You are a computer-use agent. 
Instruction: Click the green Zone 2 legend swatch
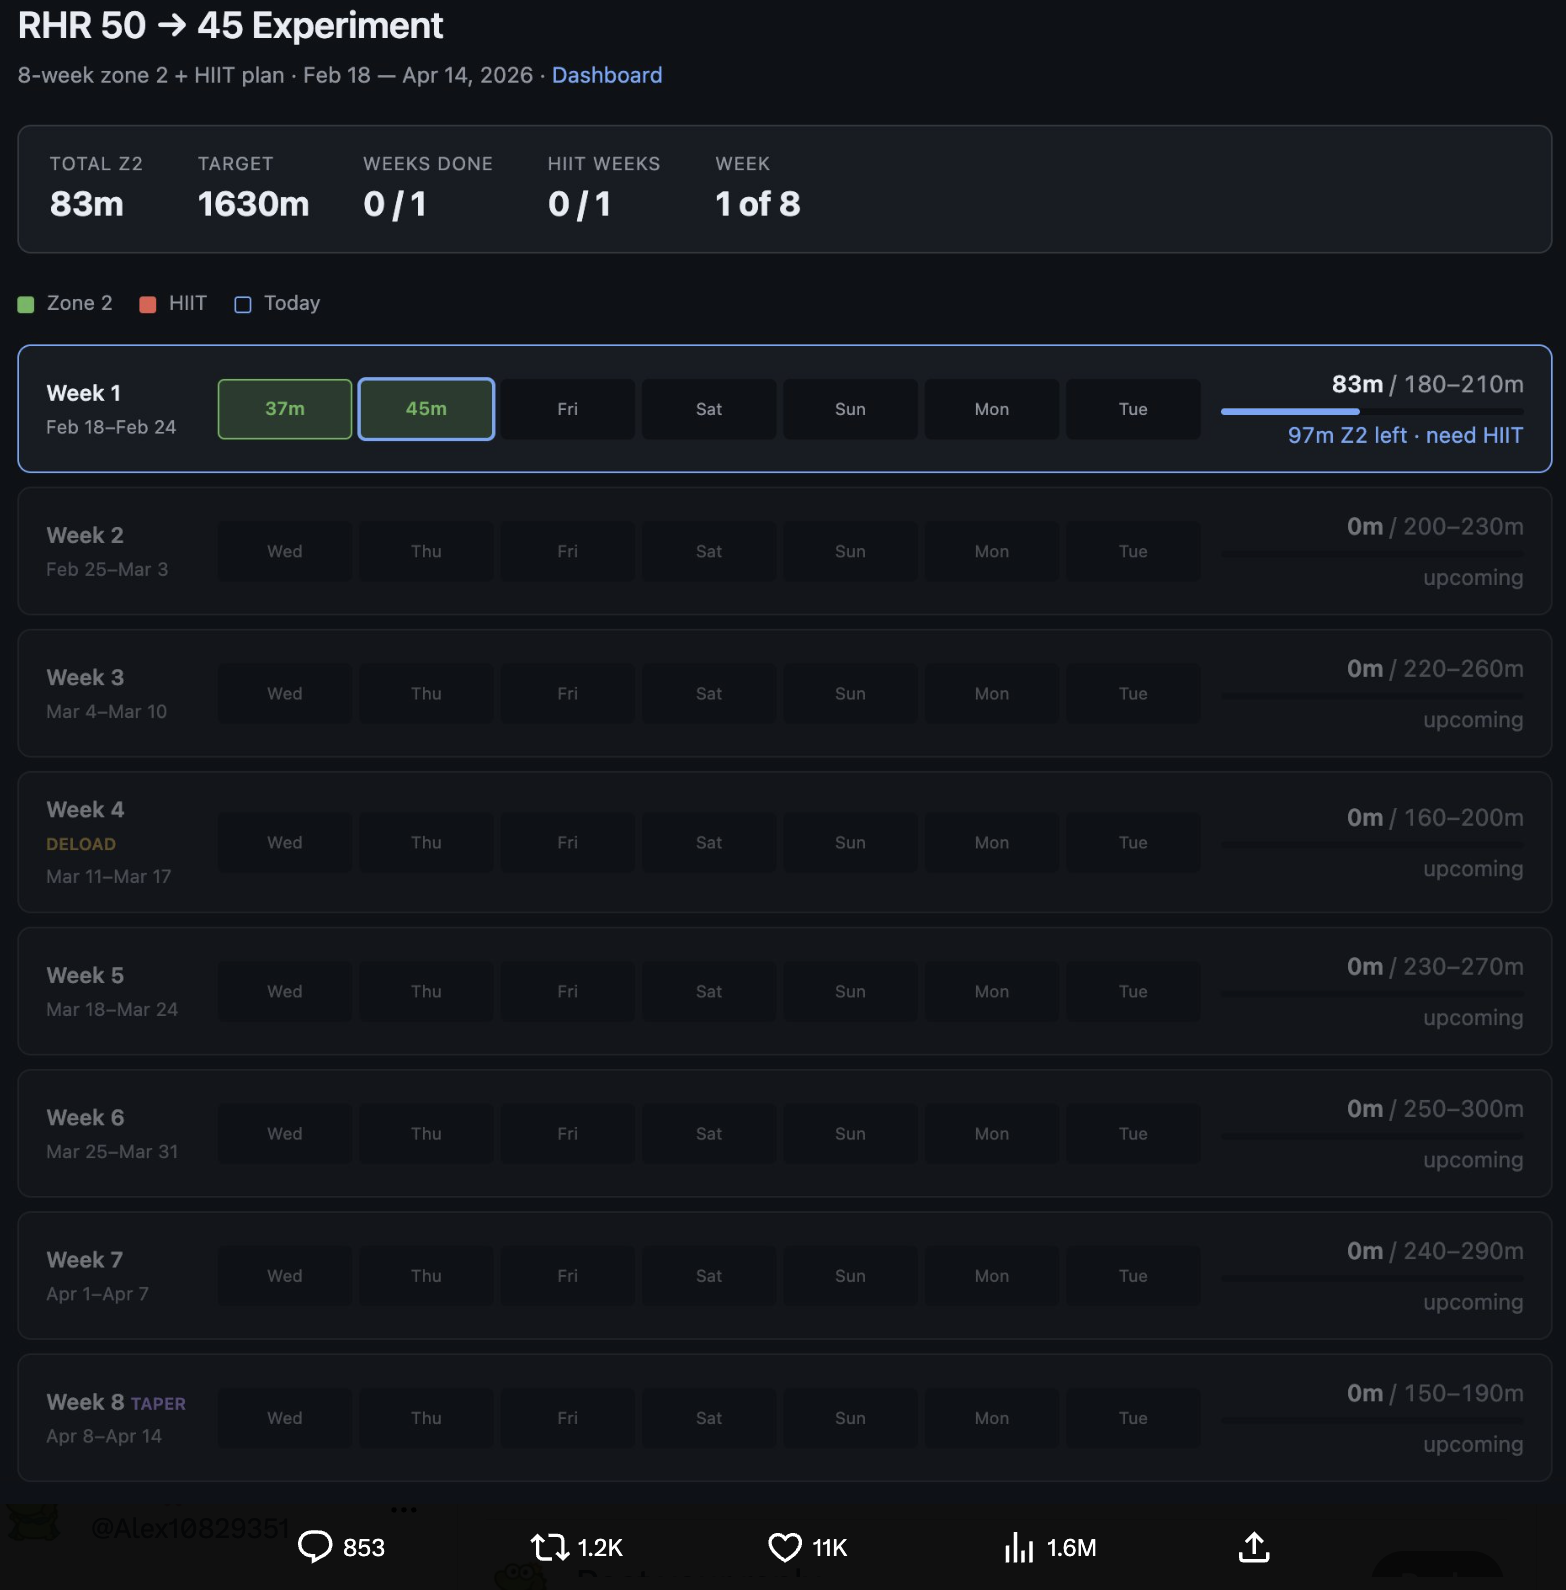26,304
